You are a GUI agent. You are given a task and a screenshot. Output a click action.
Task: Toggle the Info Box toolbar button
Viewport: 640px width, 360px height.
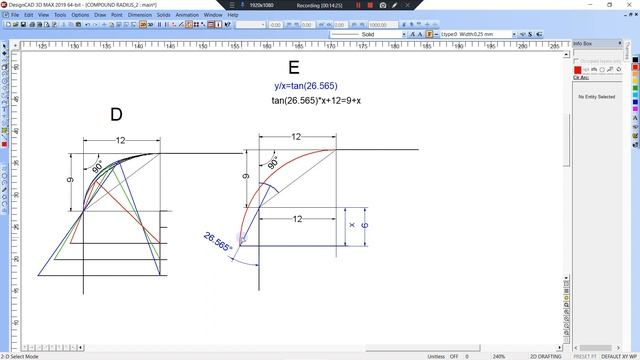coord(218,24)
